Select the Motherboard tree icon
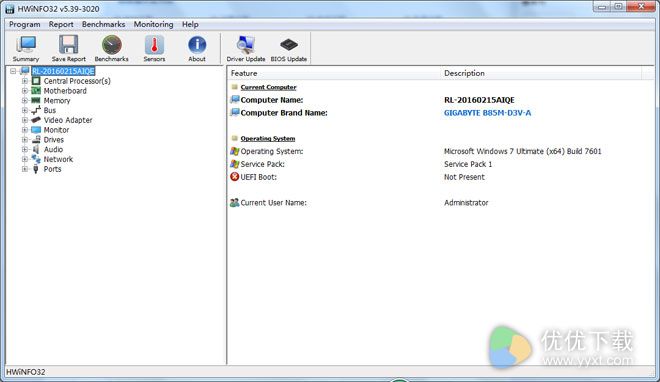The height and width of the screenshot is (382, 660). pos(36,90)
